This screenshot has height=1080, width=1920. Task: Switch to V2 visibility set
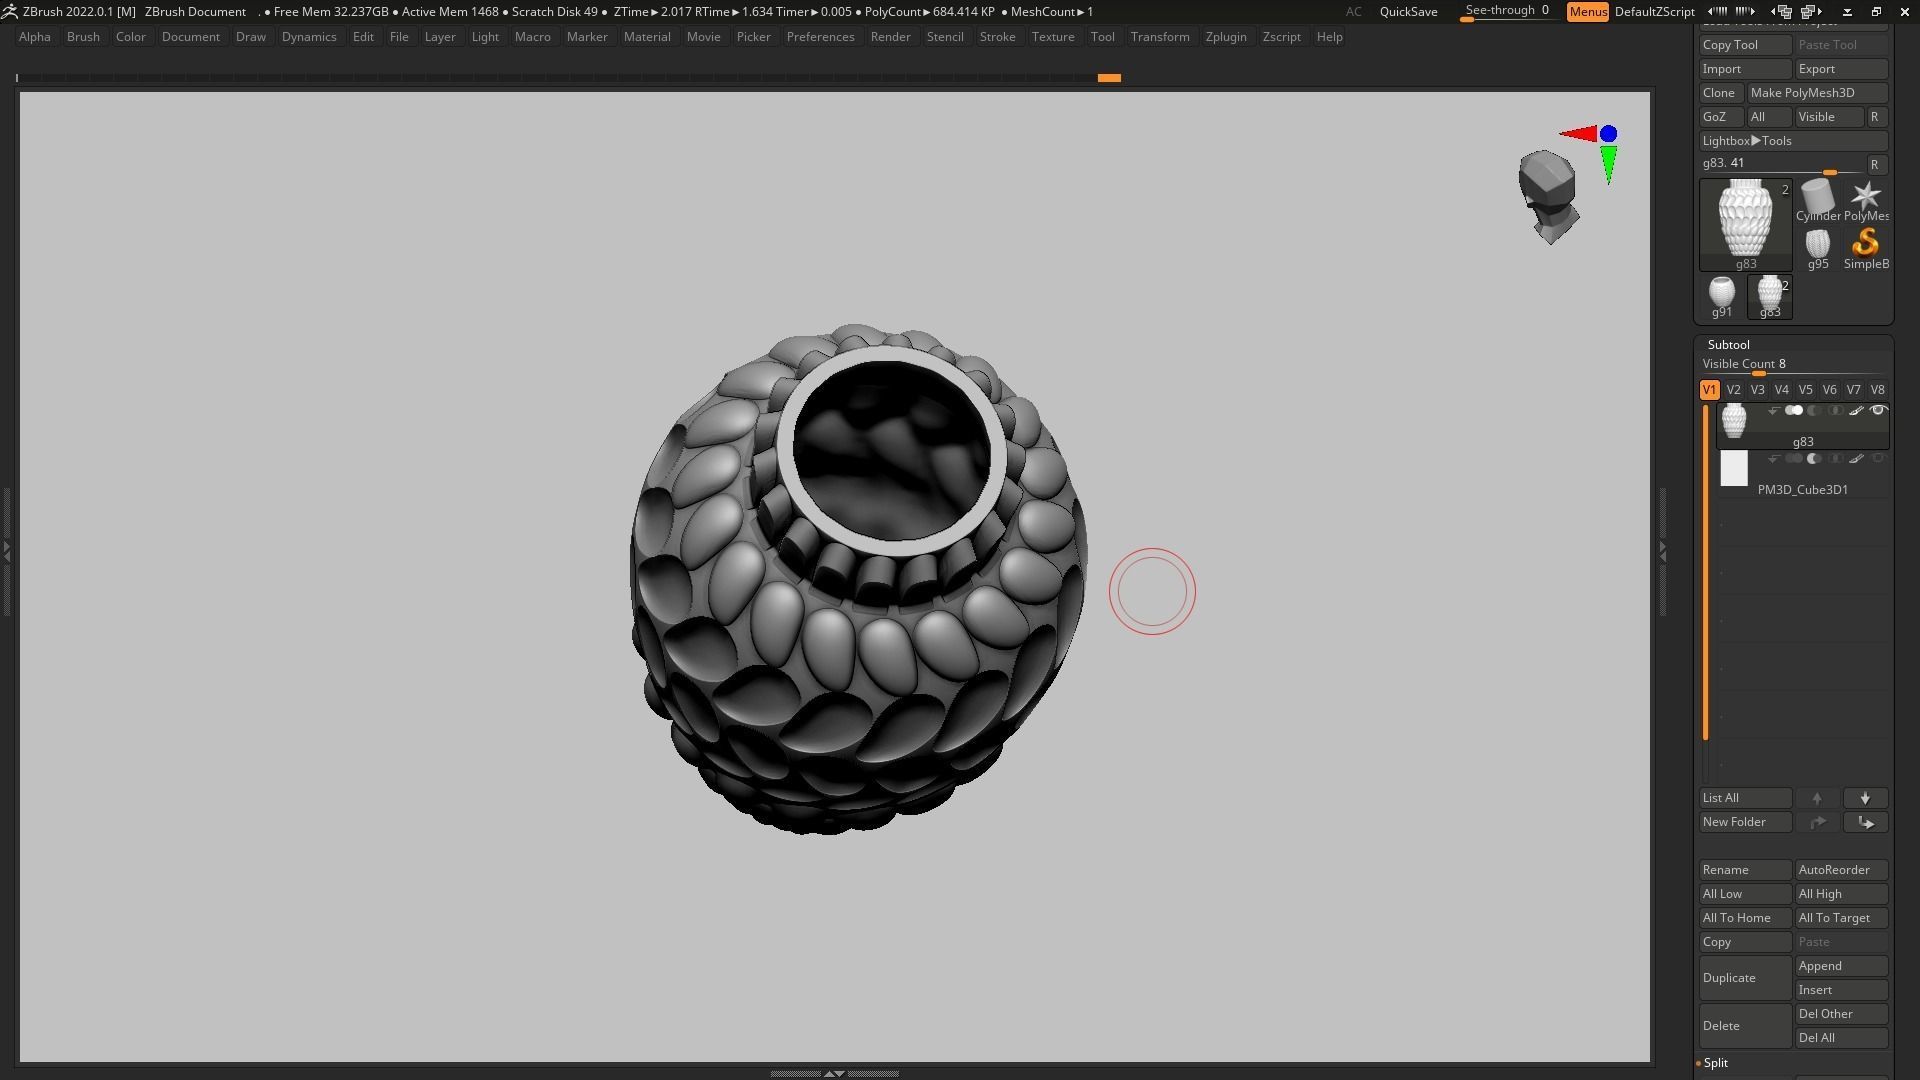click(1733, 390)
